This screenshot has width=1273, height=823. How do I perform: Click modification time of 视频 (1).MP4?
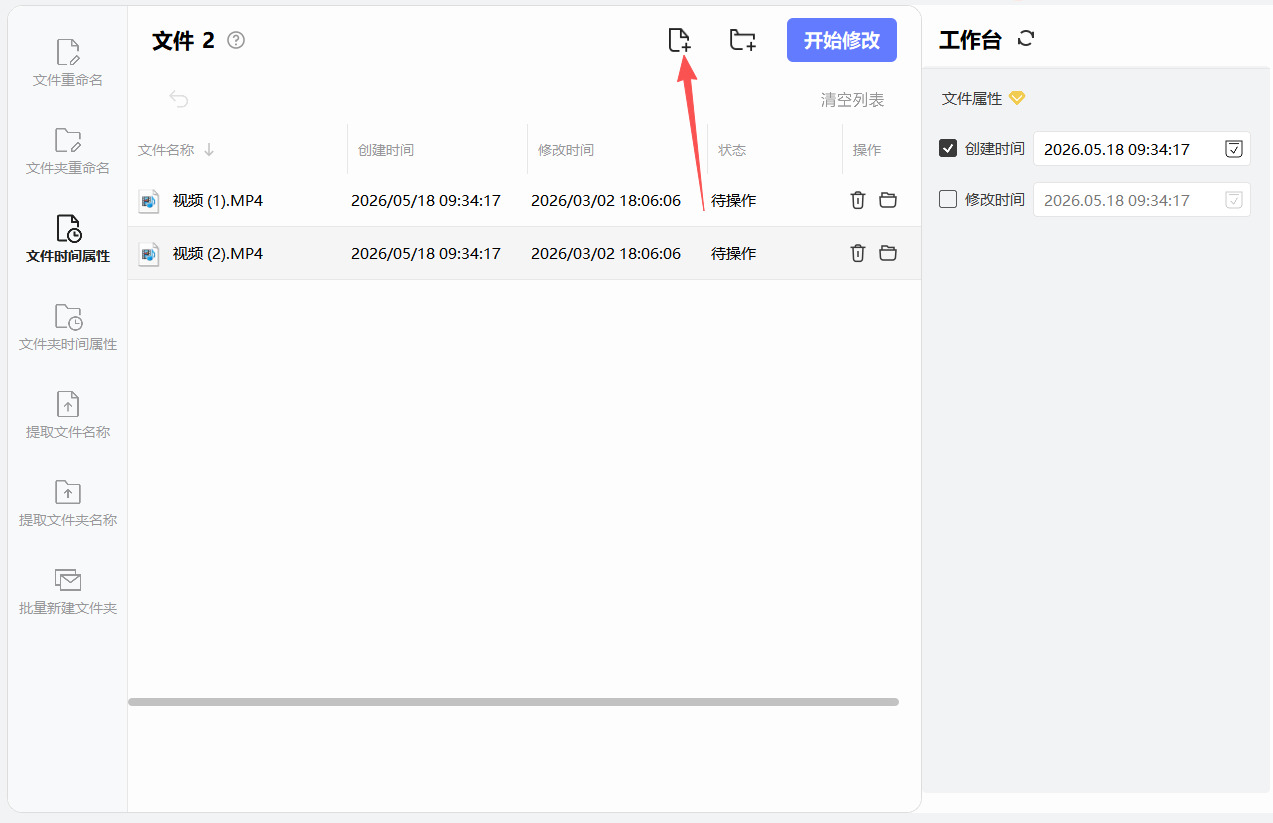[606, 200]
